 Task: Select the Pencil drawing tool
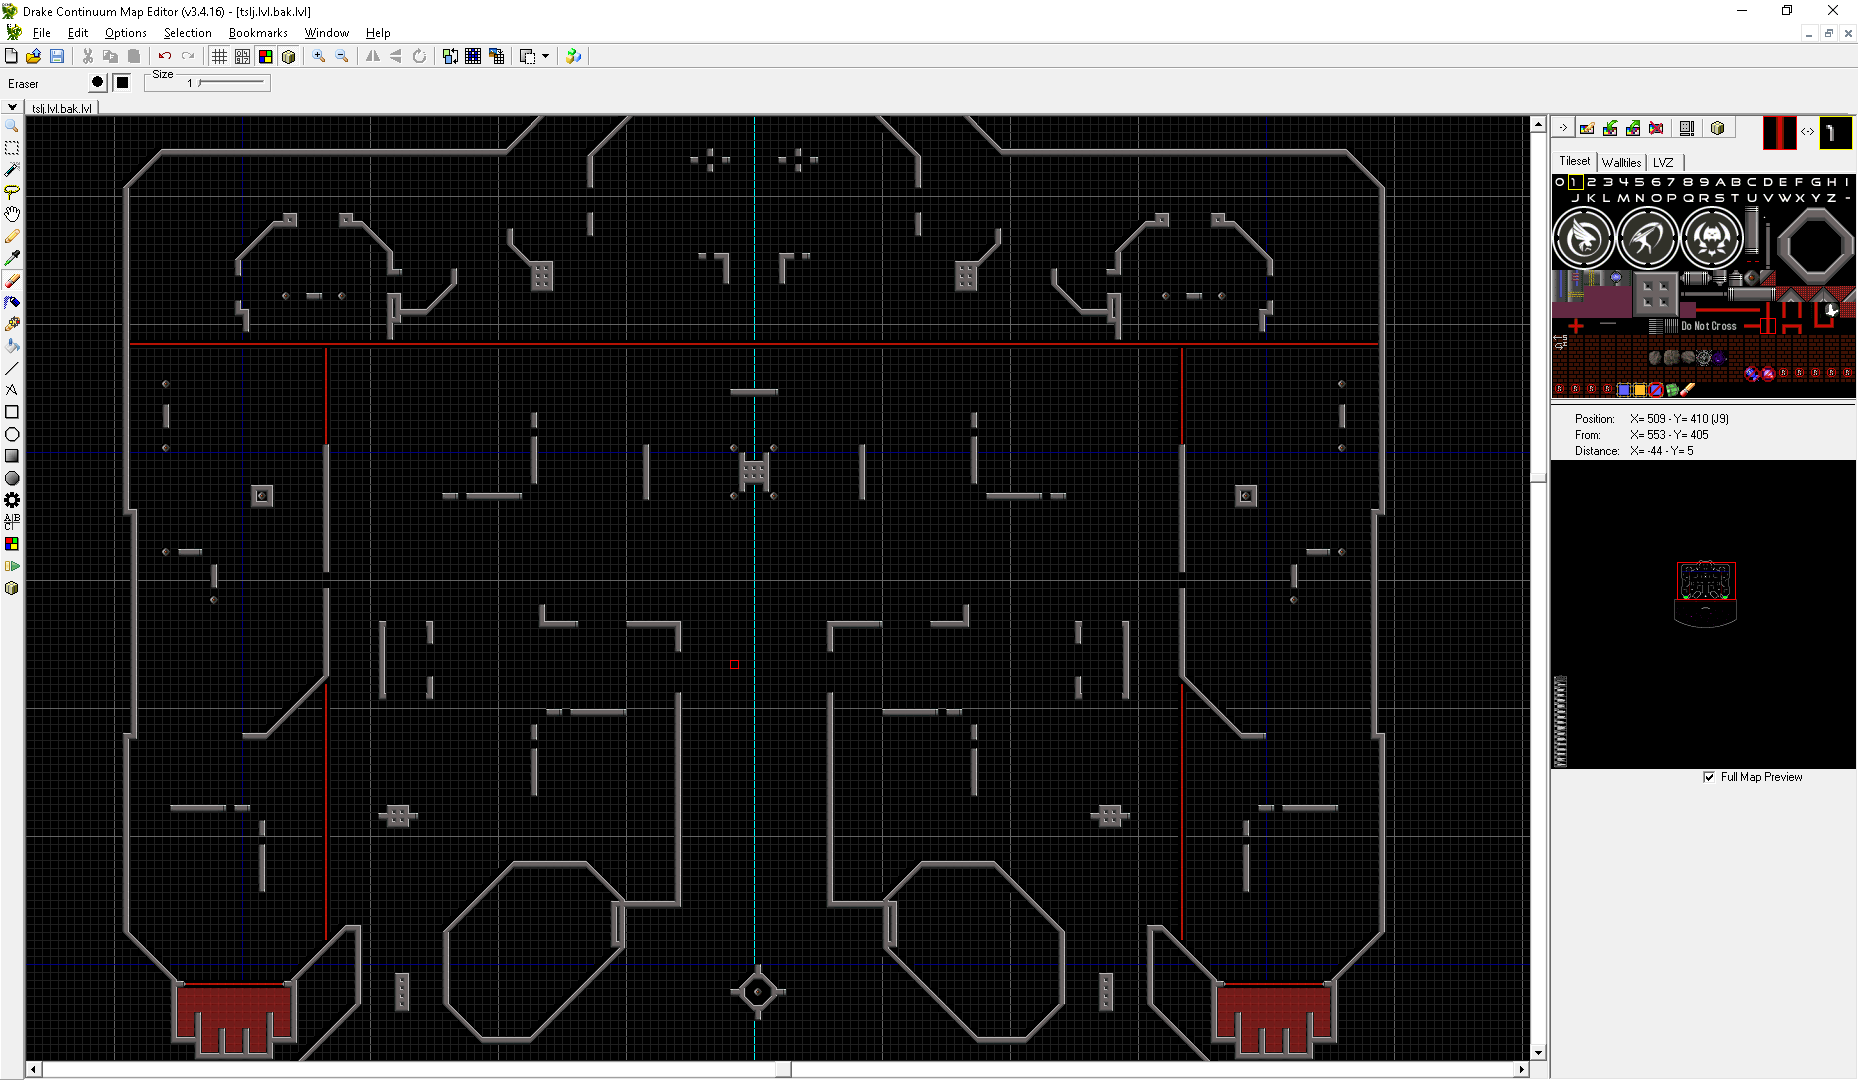click(12, 236)
